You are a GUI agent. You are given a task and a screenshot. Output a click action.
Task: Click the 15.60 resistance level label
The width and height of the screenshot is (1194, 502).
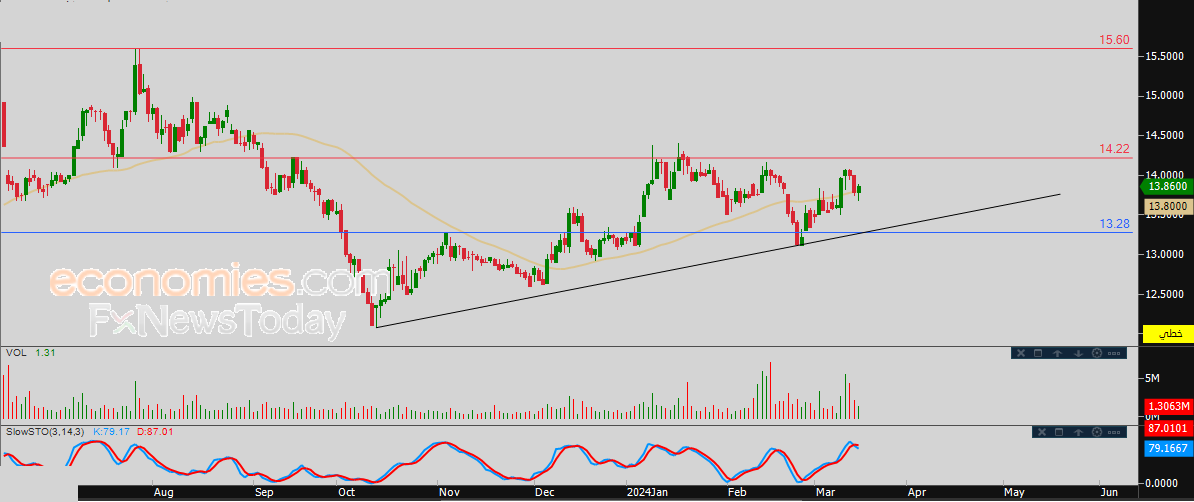[1113, 40]
